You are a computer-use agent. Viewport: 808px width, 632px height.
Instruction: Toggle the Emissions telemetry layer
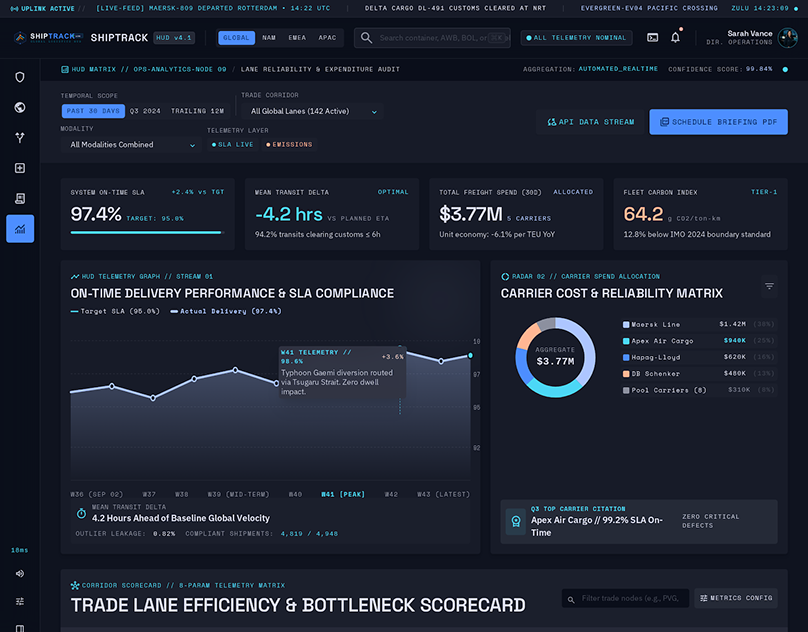(x=289, y=144)
